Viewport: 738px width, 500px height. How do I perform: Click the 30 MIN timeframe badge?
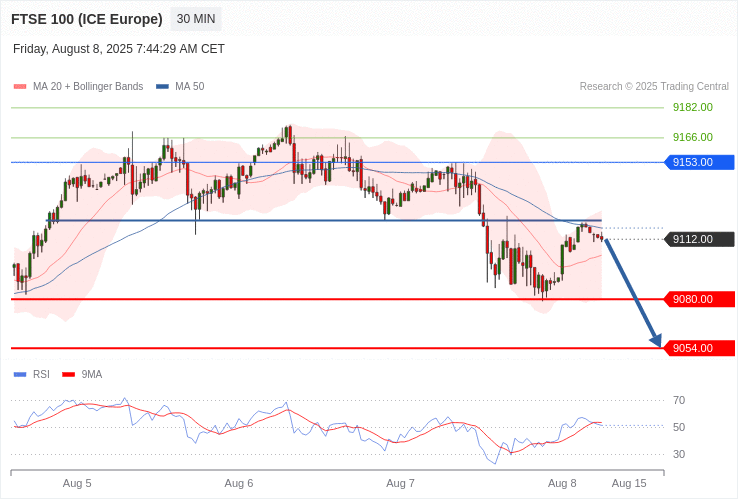pyautogui.click(x=196, y=19)
